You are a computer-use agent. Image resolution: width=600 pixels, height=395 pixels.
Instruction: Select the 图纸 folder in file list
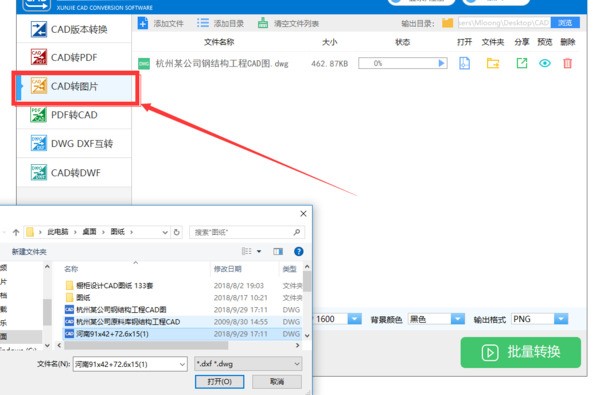[83, 297]
